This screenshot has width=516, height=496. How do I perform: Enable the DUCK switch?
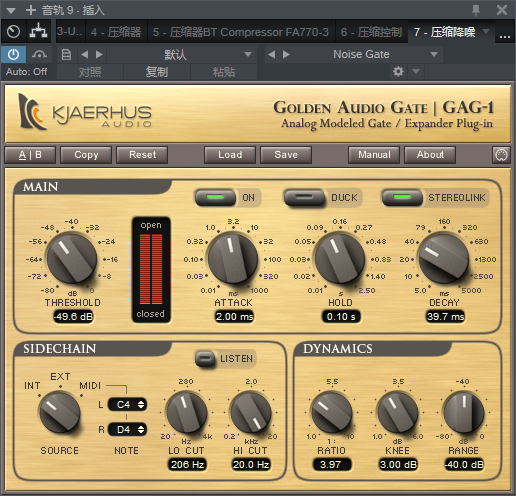(304, 197)
